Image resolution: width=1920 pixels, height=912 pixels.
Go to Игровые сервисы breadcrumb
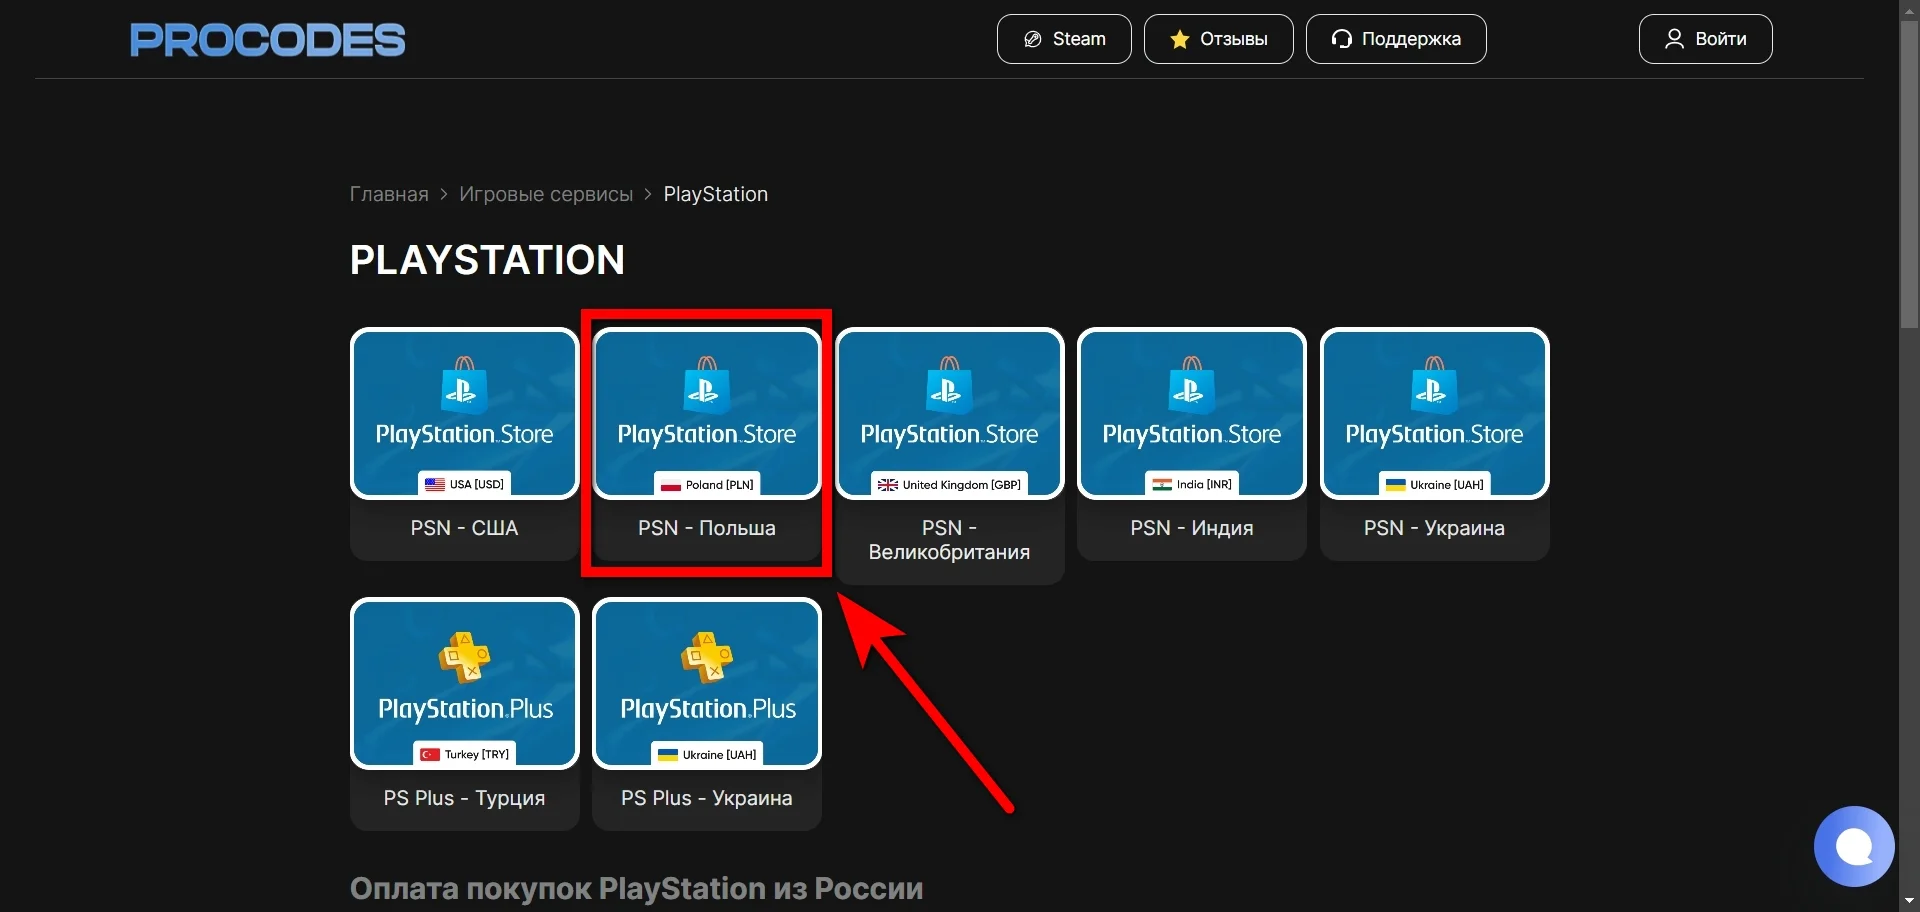click(546, 194)
